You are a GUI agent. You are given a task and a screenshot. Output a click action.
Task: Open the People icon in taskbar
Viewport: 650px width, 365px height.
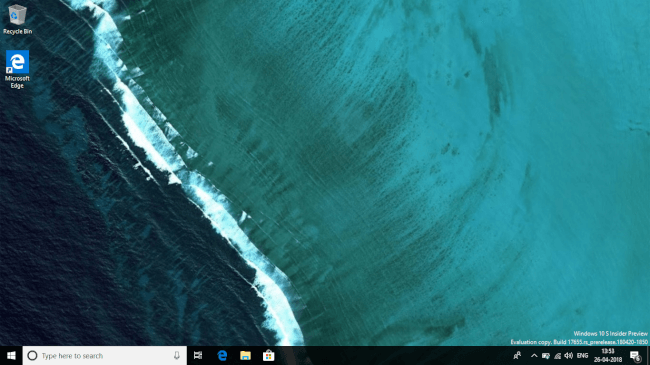(517, 355)
